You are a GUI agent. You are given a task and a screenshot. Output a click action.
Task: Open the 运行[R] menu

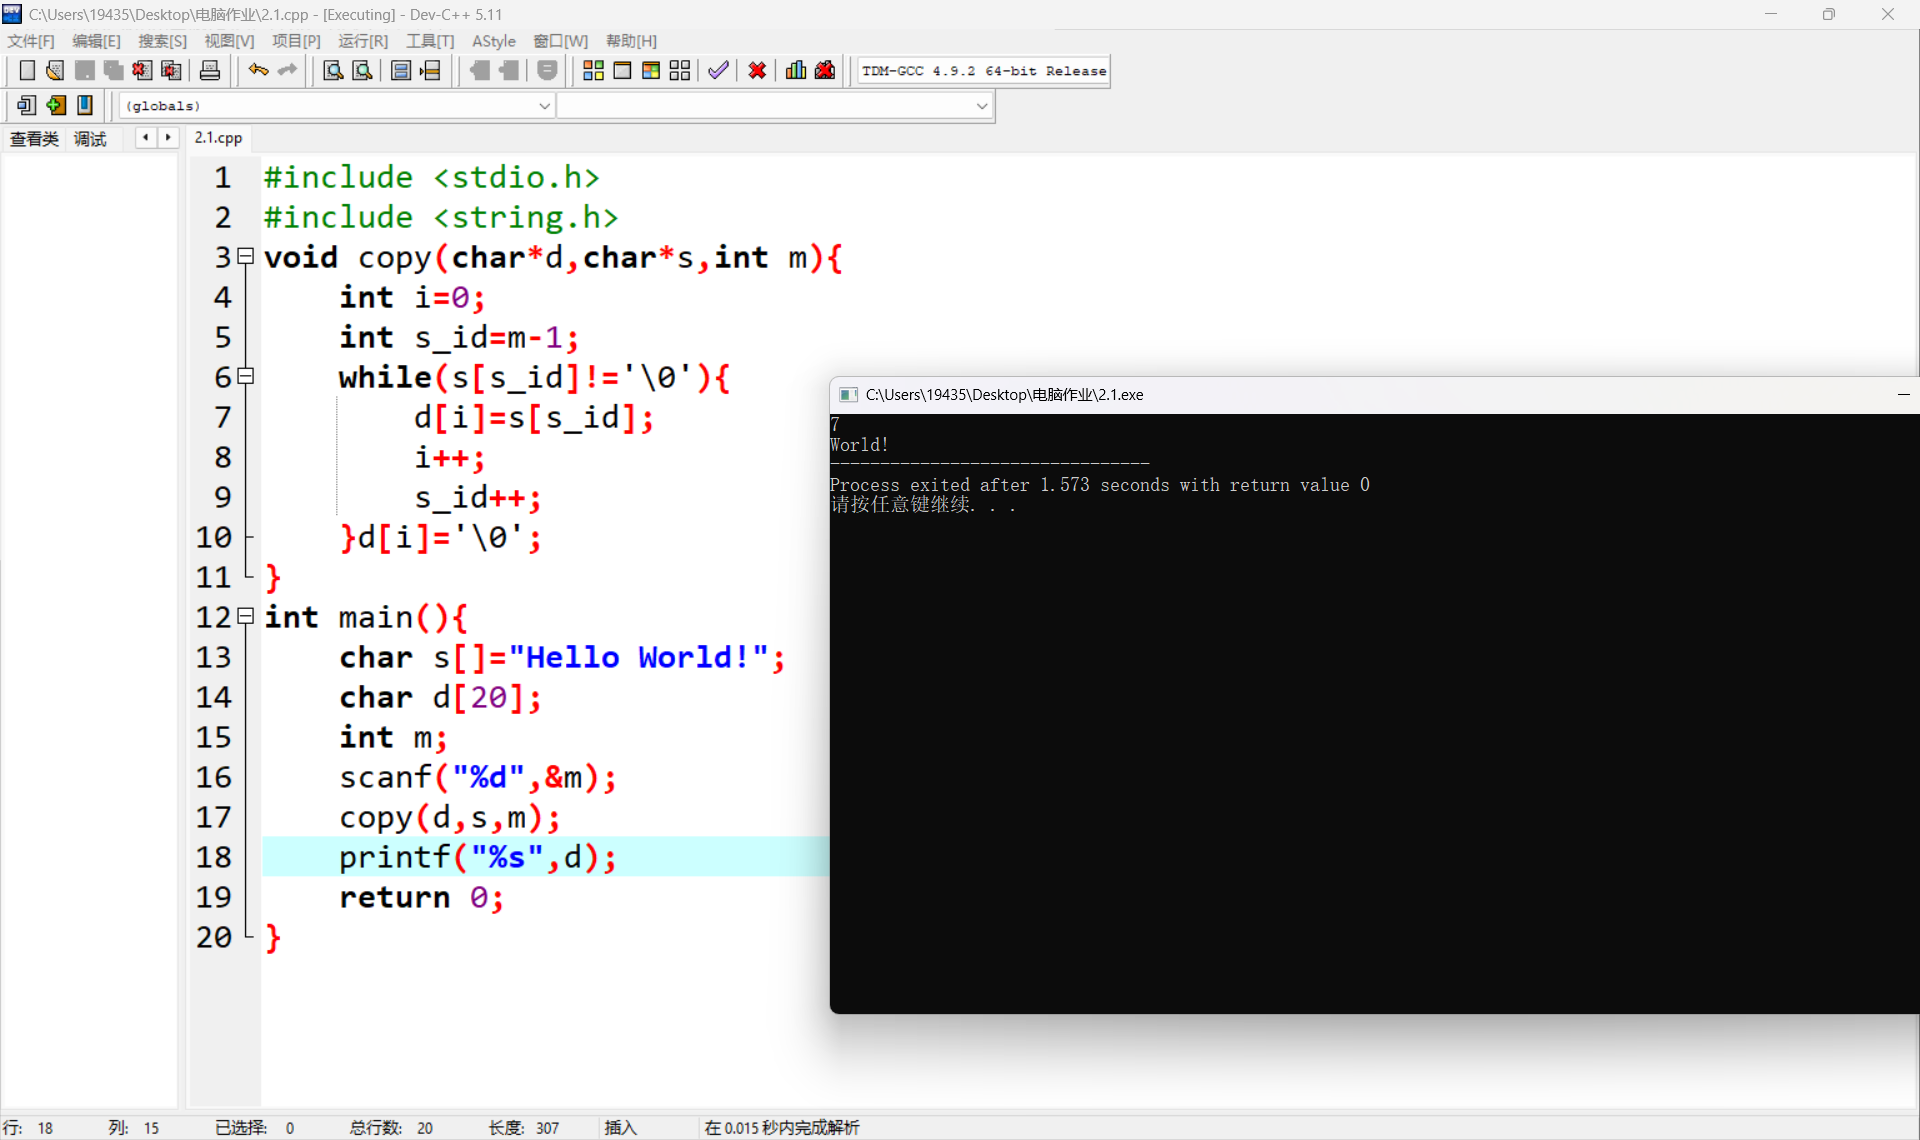[362, 41]
